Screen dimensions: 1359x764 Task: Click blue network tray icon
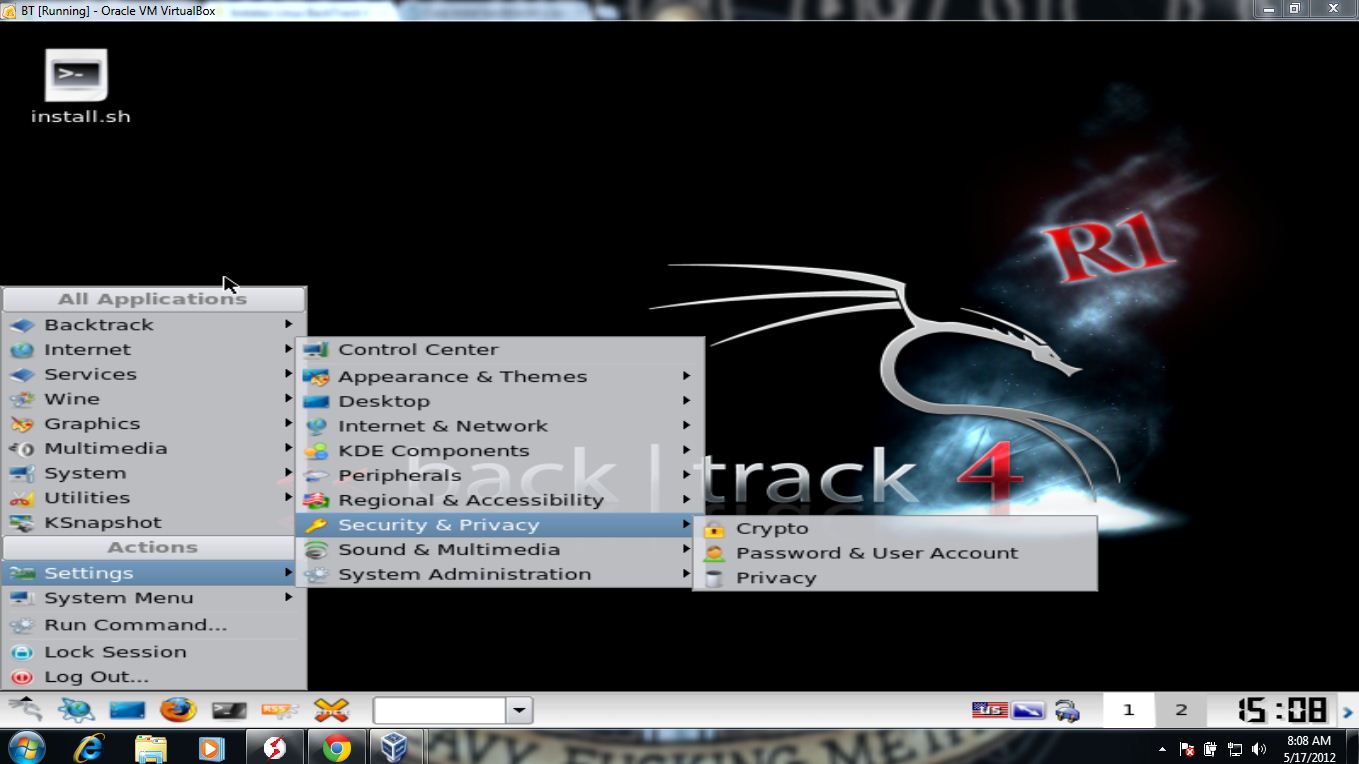1028,710
